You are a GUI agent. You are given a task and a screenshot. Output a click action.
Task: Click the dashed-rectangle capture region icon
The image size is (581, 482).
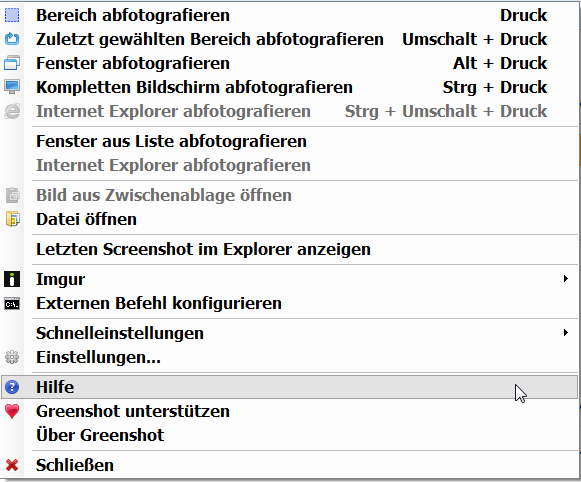pyautogui.click(x=12, y=15)
